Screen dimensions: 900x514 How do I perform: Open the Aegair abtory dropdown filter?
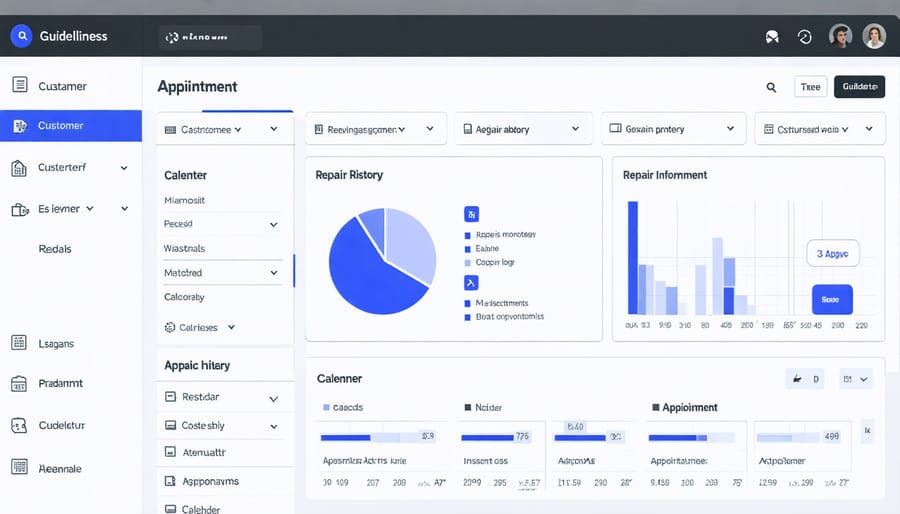click(x=520, y=129)
